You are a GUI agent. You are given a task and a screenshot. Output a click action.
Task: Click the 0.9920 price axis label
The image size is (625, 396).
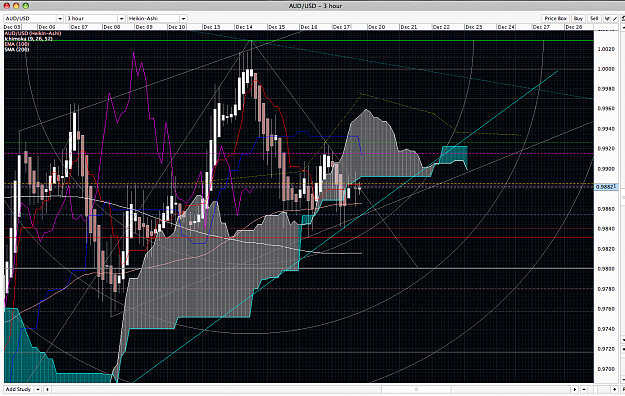click(x=606, y=149)
